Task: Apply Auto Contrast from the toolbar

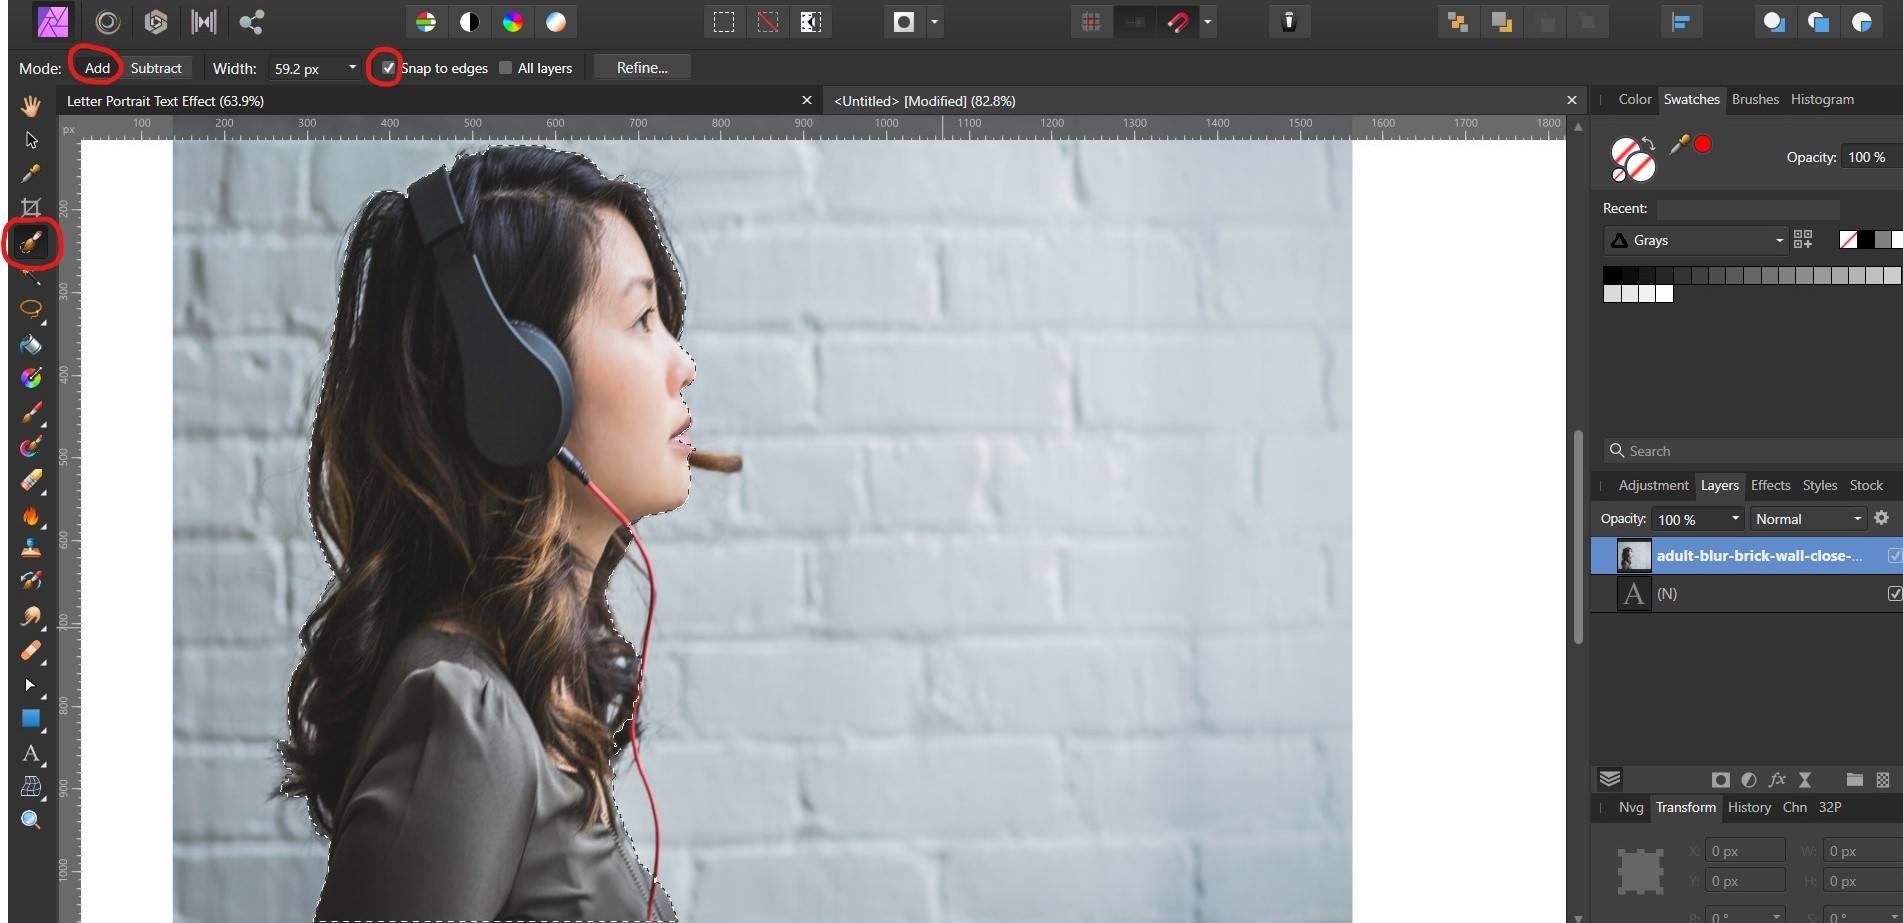Action: point(470,21)
